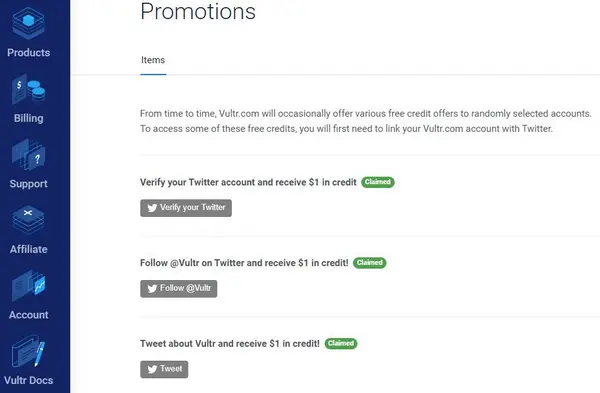
Task: Click Claimed badge beside Verify Twitter offer
Action: [378, 182]
